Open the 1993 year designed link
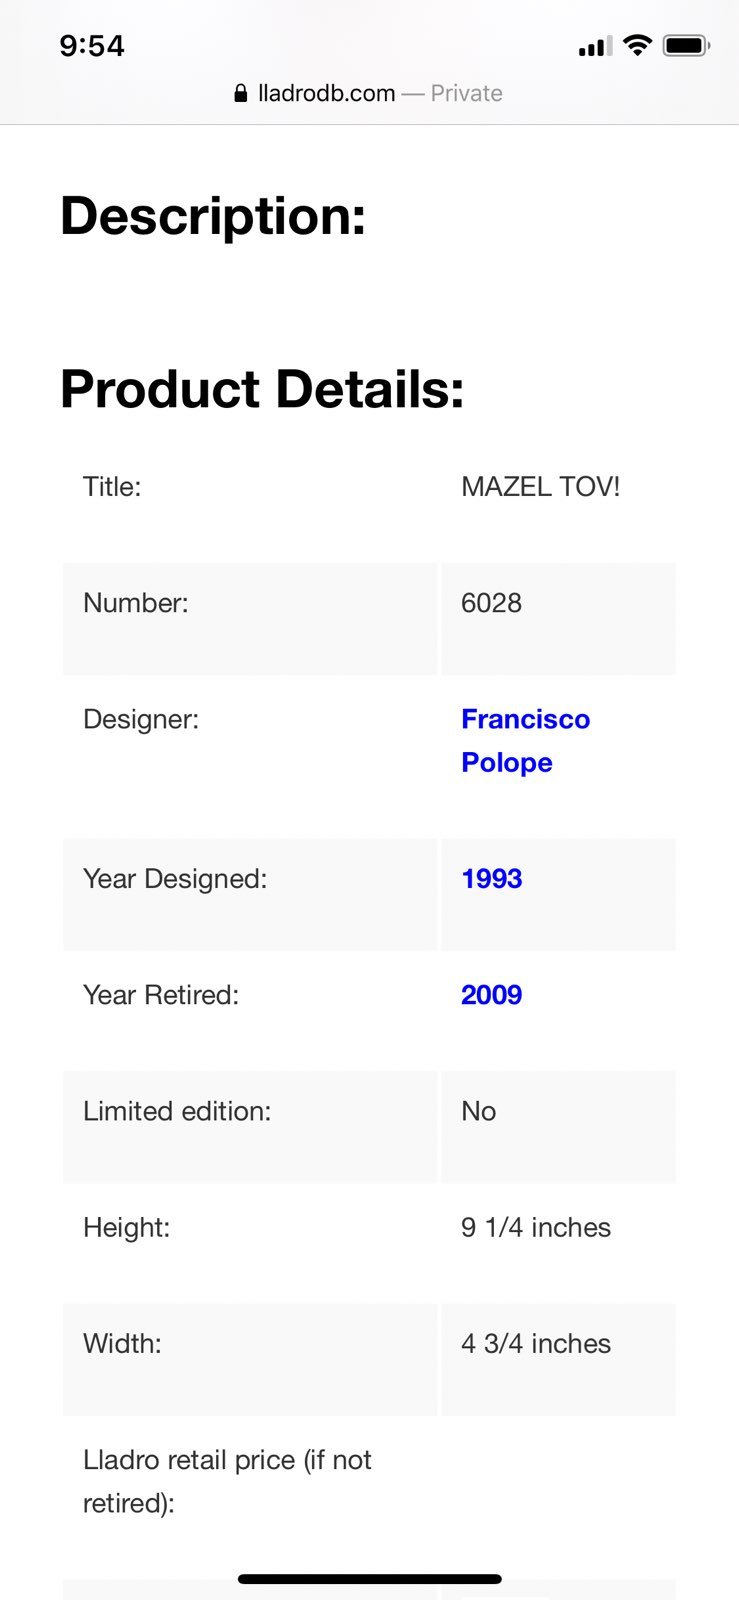Image resolution: width=739 pixels, height=1600 pixels. pyautogui.click(x=491, y=879)
